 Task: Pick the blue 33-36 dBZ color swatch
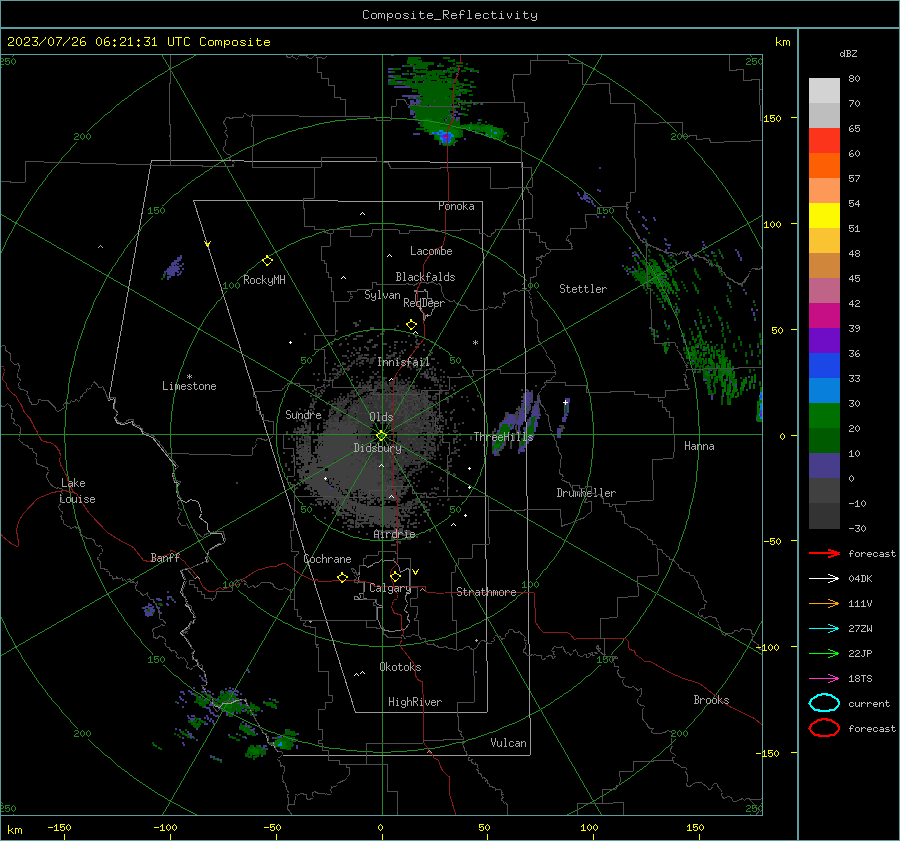click(x=824, y=366)
